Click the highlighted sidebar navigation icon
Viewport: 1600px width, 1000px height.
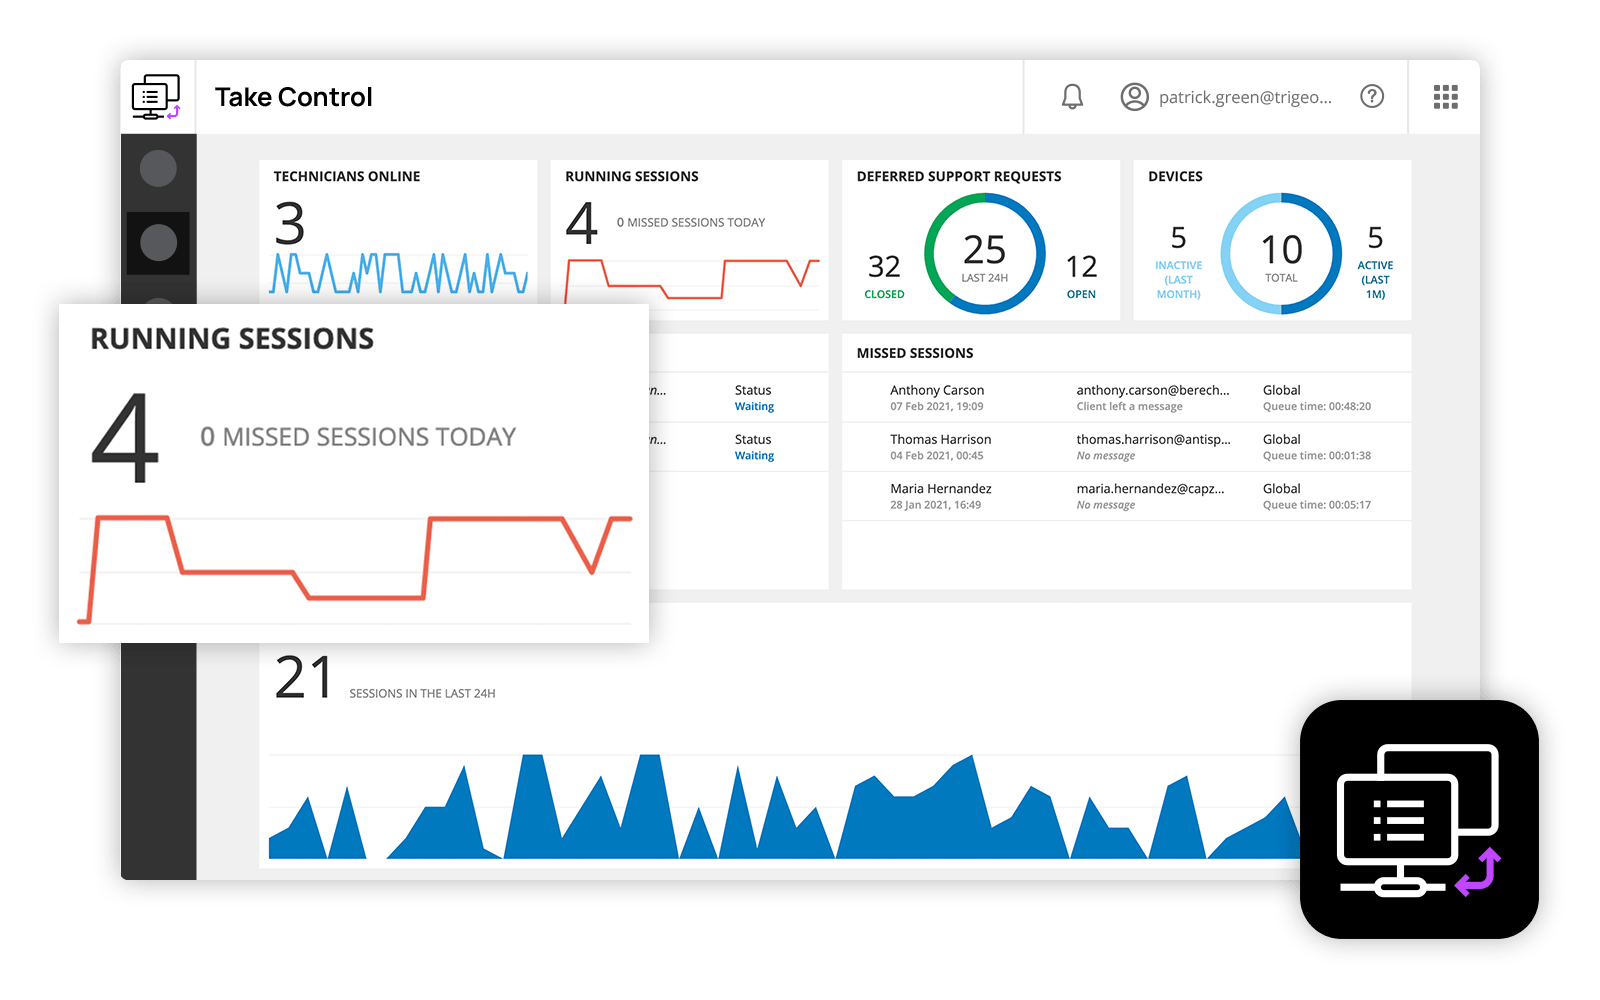pos(158,242)
